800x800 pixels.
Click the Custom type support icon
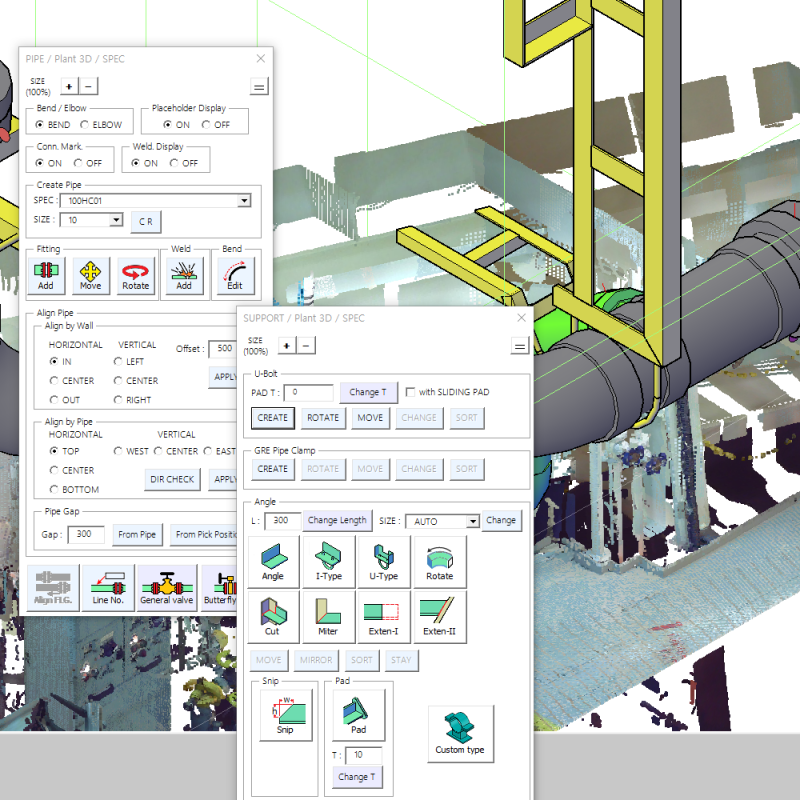[x=459, y=733]
